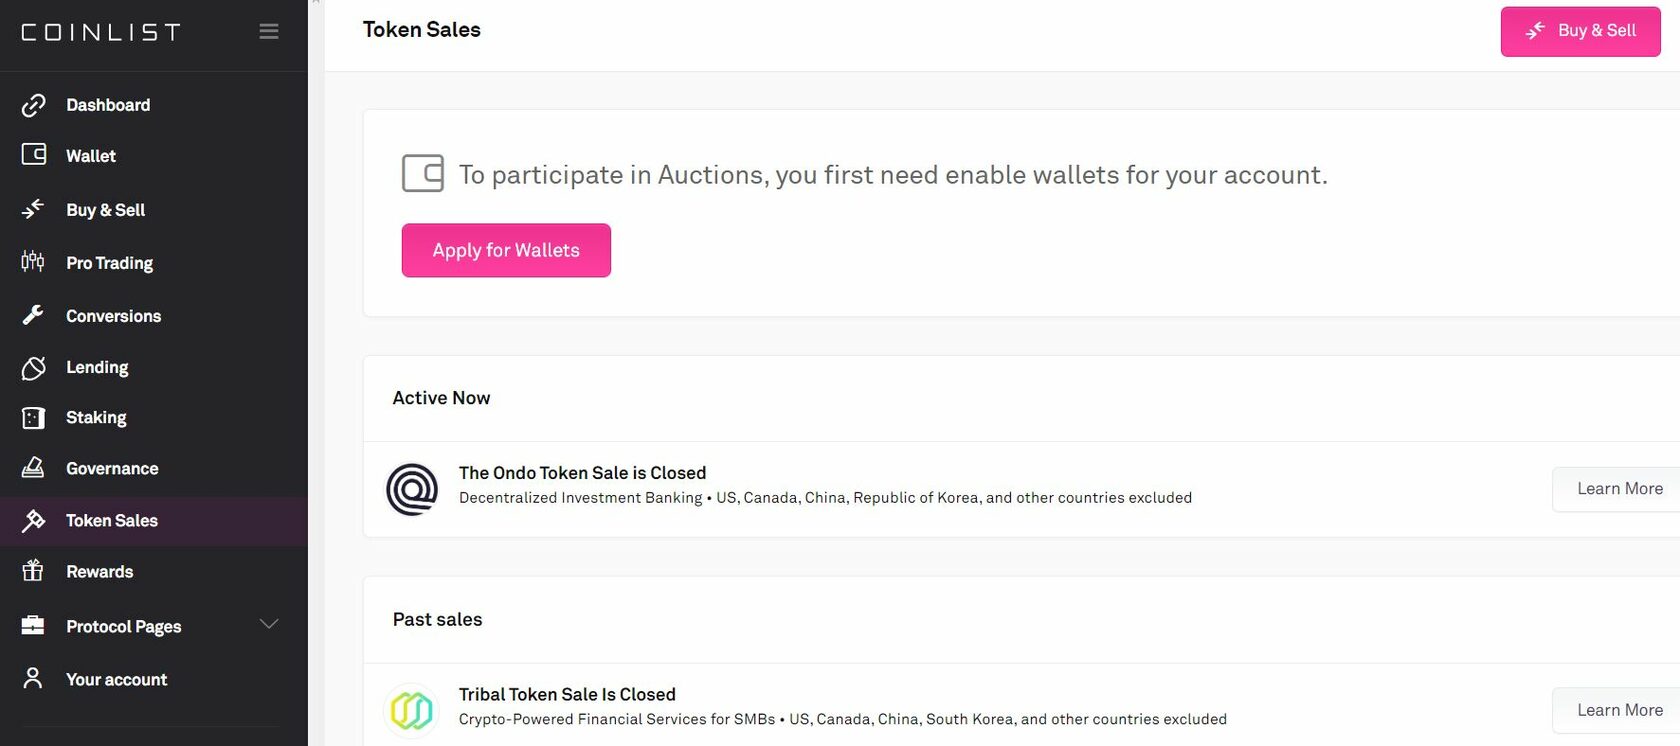Toggle sidebar with the hamburger menu icon

[269, 31]
